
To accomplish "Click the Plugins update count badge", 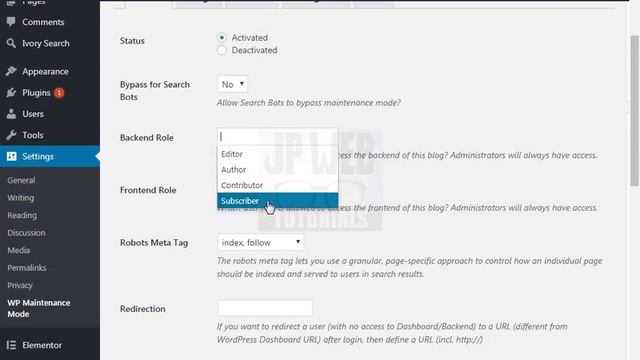I will click(x=59, y=93).
